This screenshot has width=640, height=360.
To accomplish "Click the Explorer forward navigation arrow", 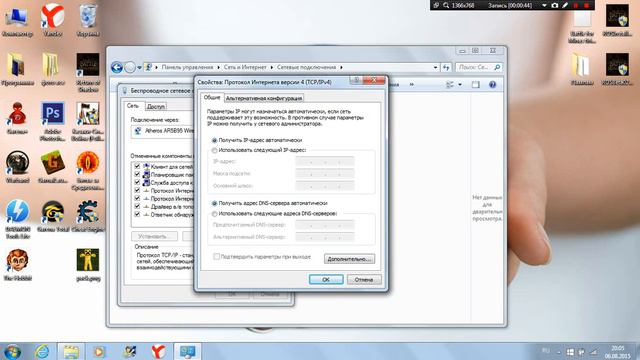I will coord(130,67).
